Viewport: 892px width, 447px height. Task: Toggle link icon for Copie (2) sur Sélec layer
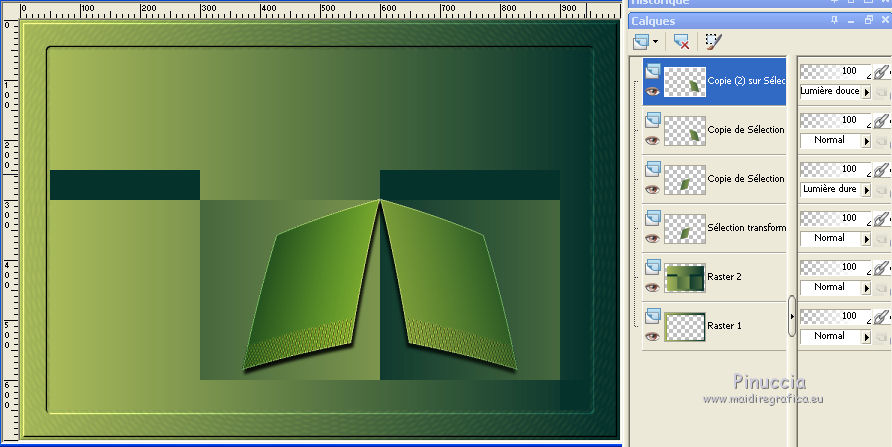click(x=881, y=72)
